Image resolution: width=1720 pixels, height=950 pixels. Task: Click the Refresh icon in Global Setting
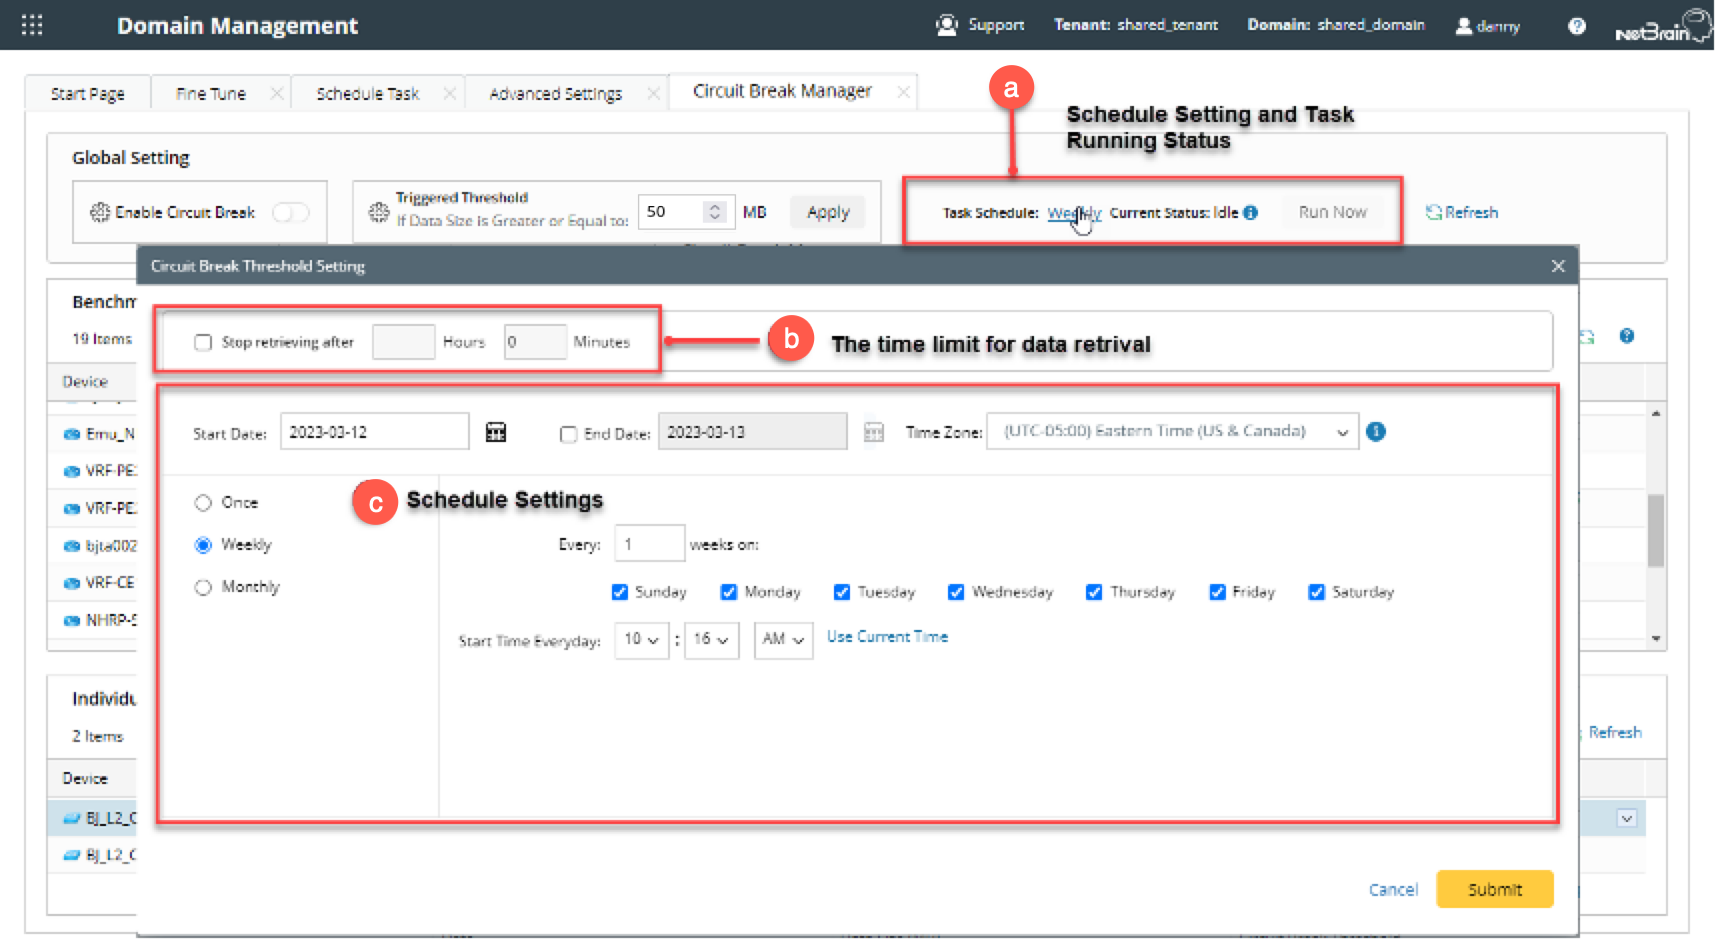[1433, 213]
